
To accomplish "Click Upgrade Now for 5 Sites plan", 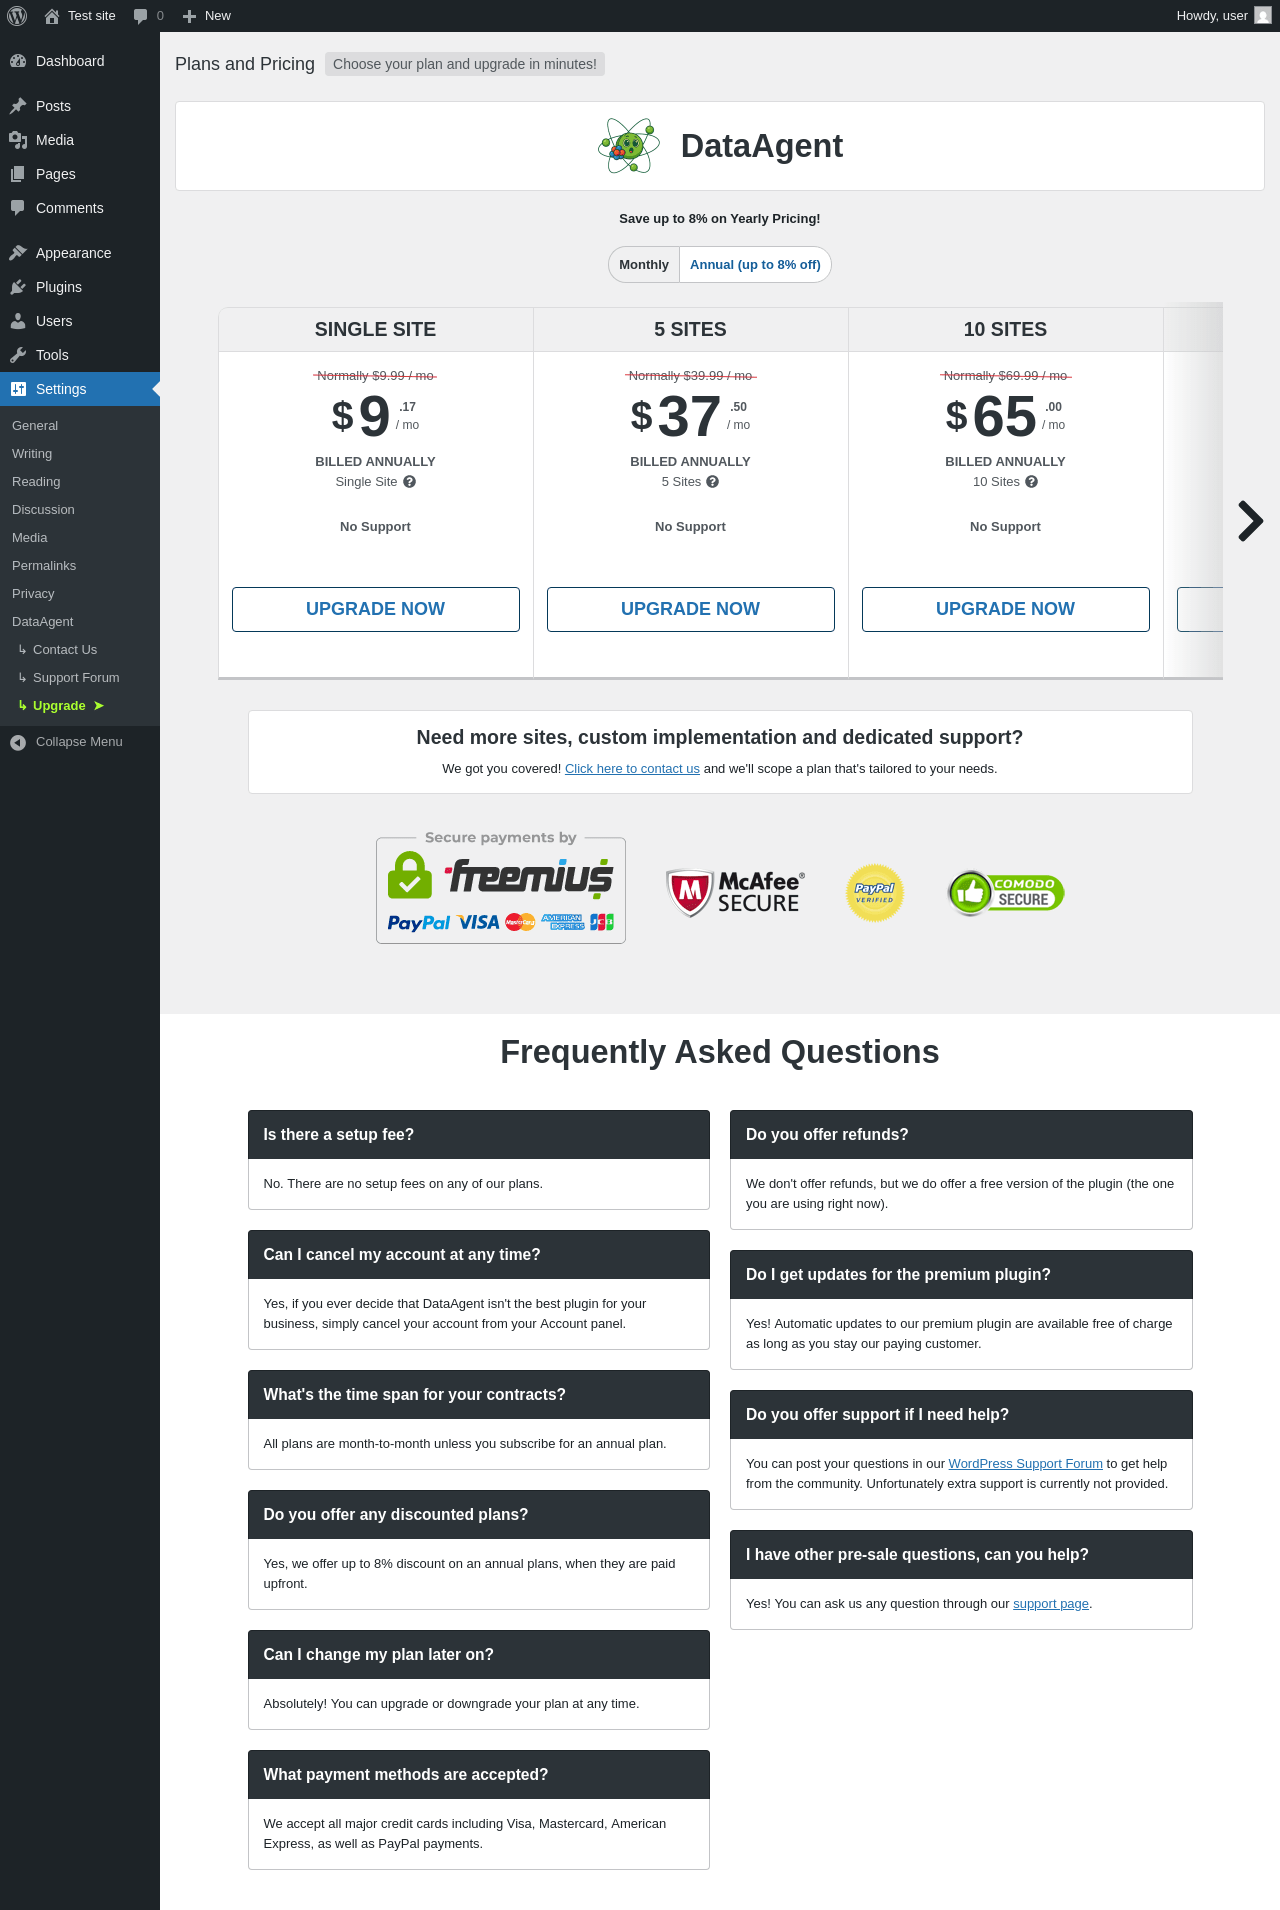I will (691, 609).
